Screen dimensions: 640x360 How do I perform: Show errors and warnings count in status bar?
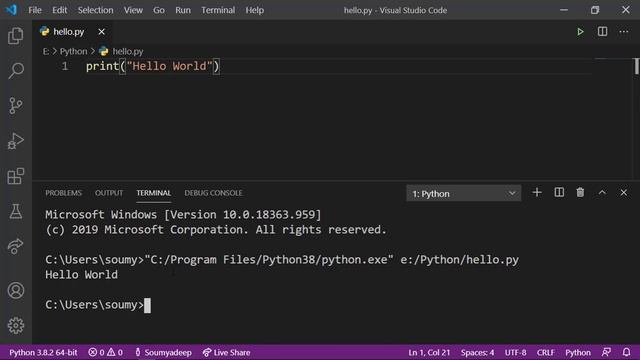pos(105,352)
